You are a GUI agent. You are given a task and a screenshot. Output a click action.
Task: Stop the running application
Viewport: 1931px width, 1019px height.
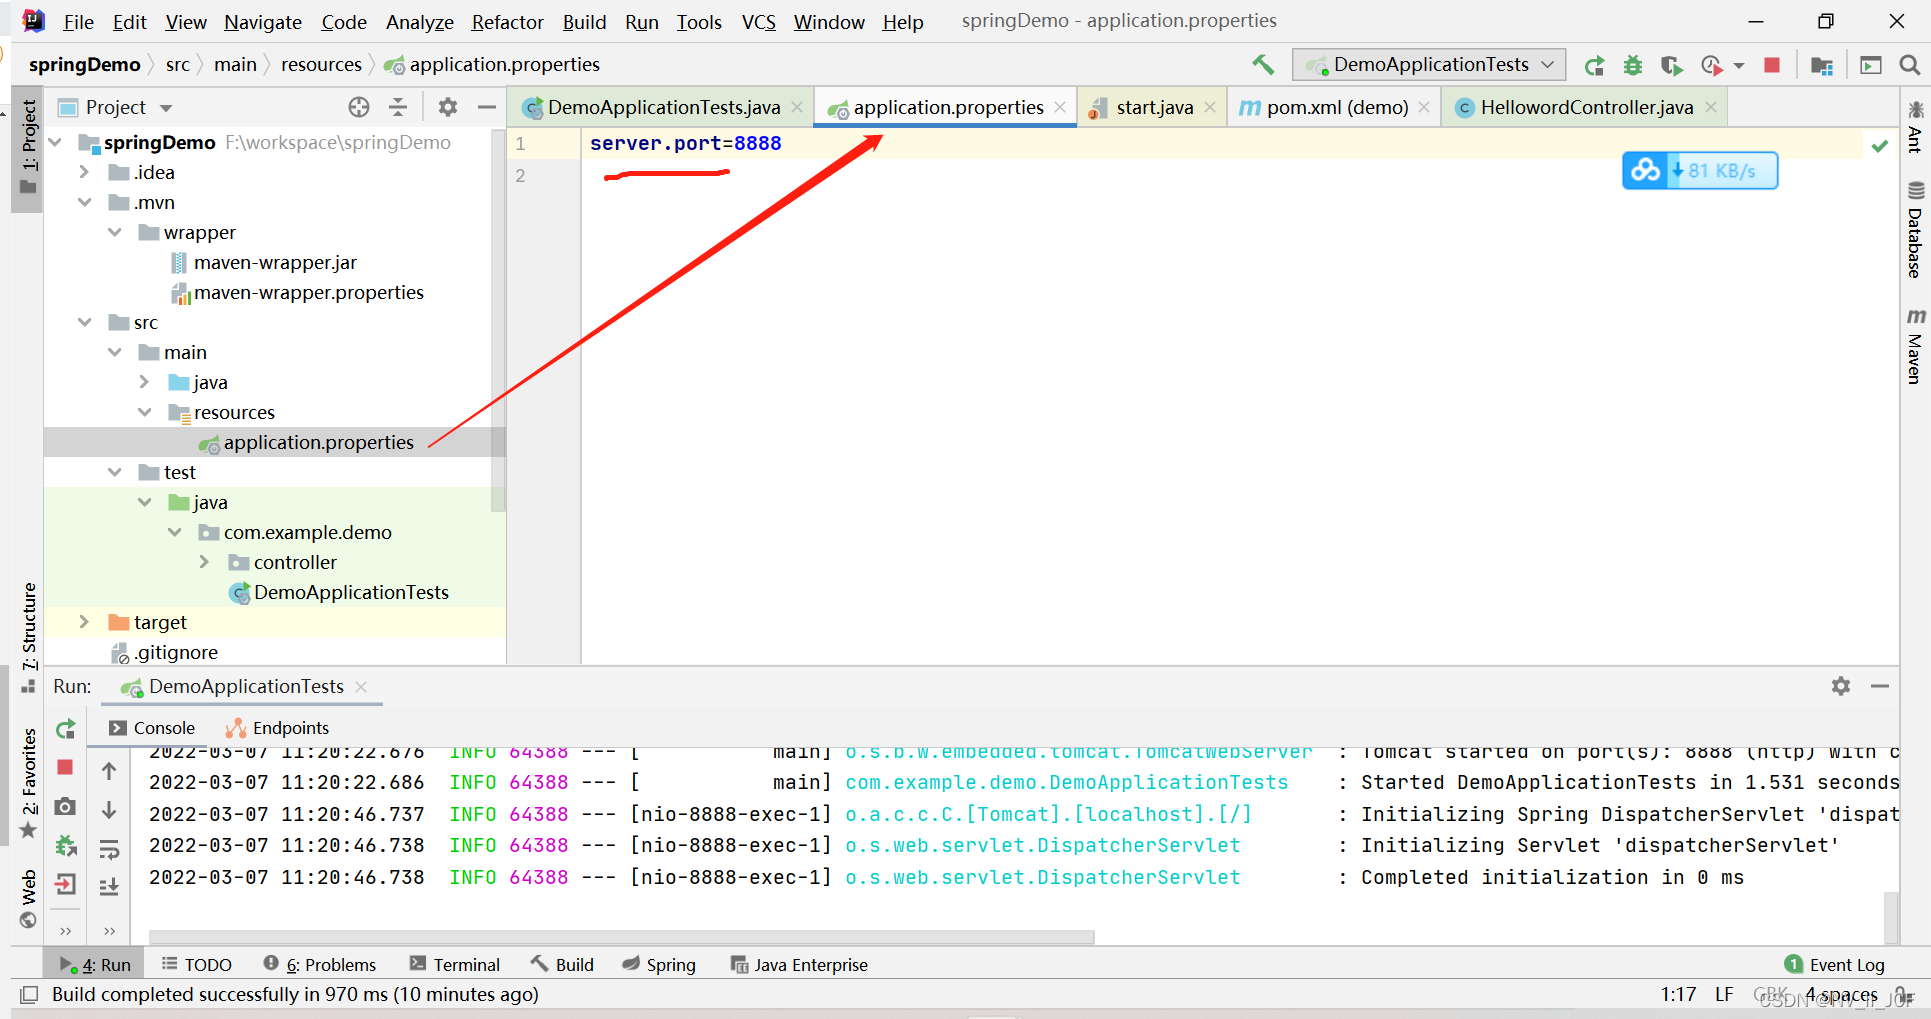1772,64
